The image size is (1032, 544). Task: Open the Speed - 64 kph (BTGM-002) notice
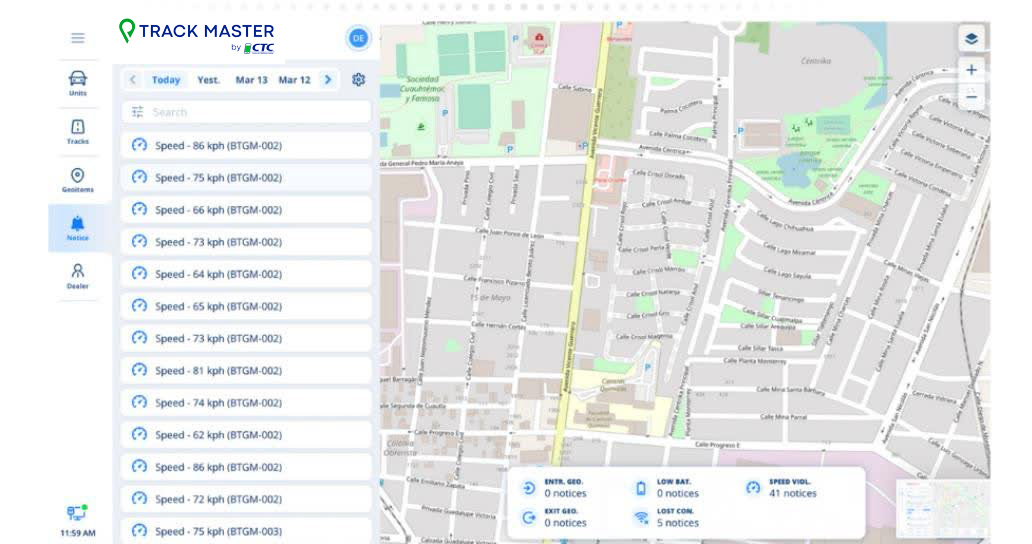[x=246, y=274]
